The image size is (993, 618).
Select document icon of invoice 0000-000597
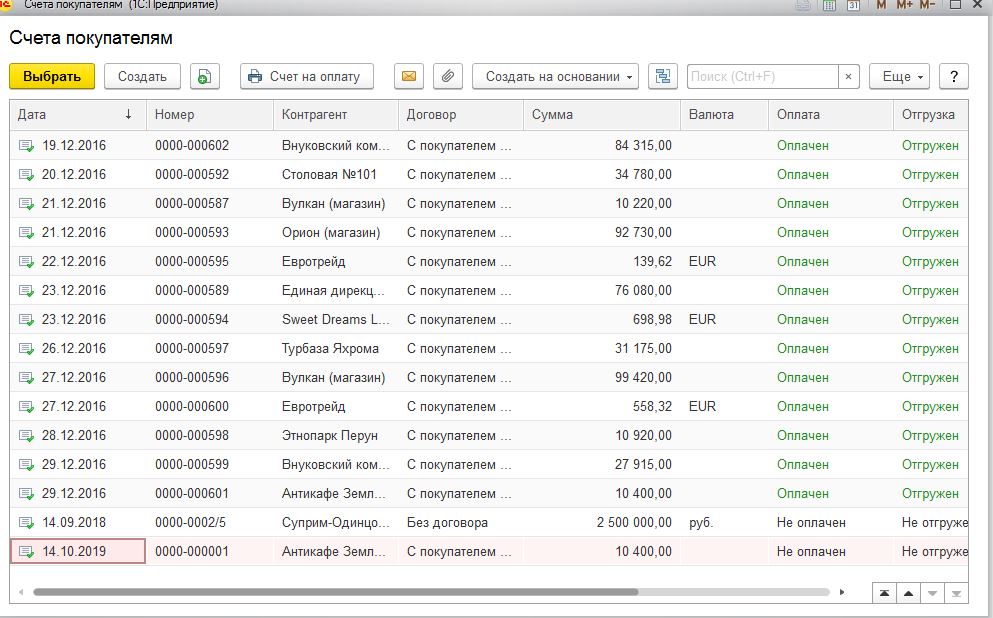pos(26,349)
